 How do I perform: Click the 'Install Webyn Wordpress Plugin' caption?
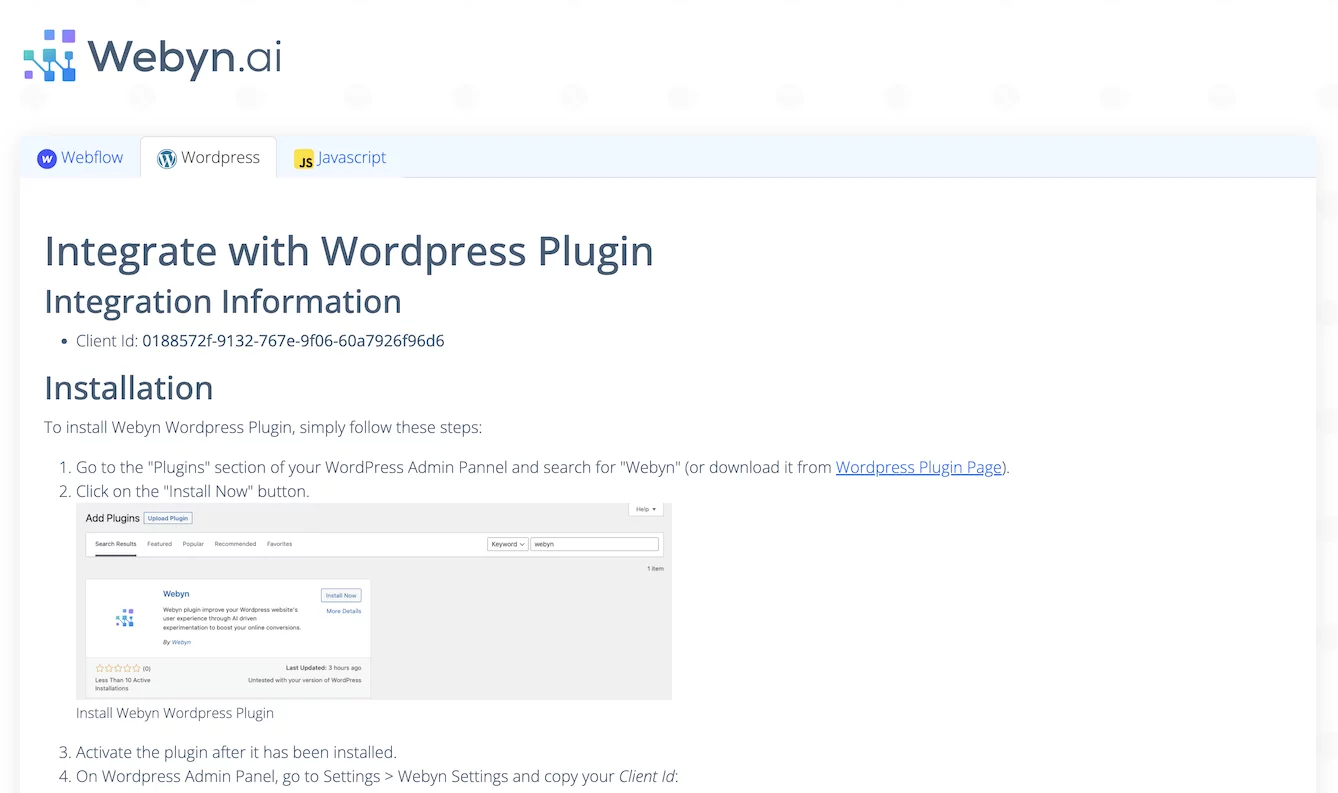(x=175, y=713)
